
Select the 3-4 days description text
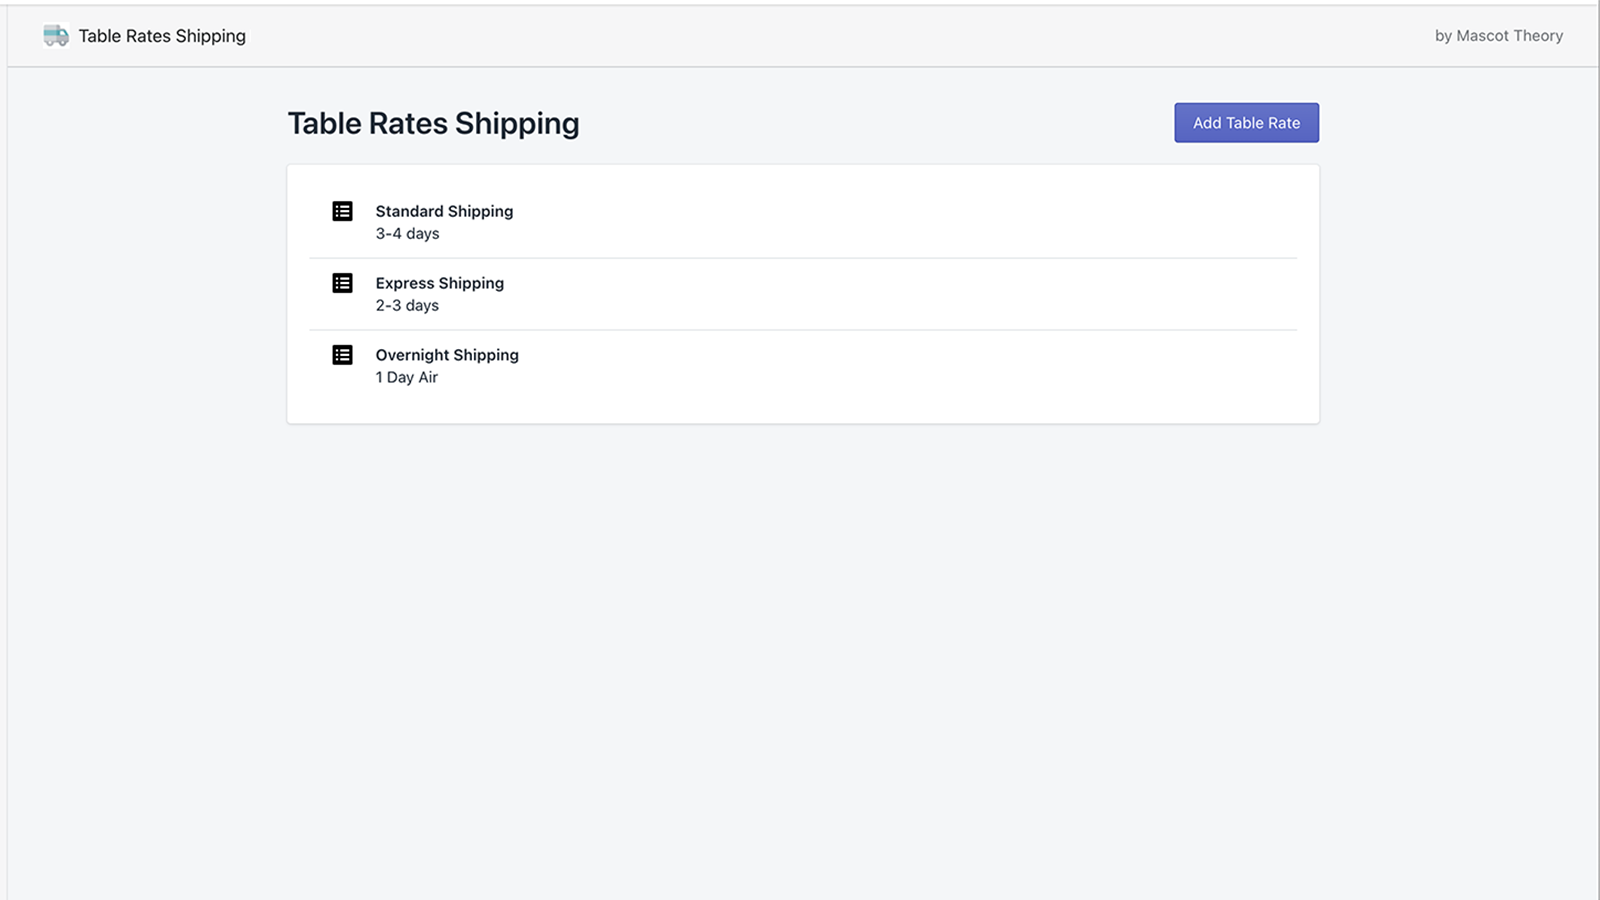406,233
